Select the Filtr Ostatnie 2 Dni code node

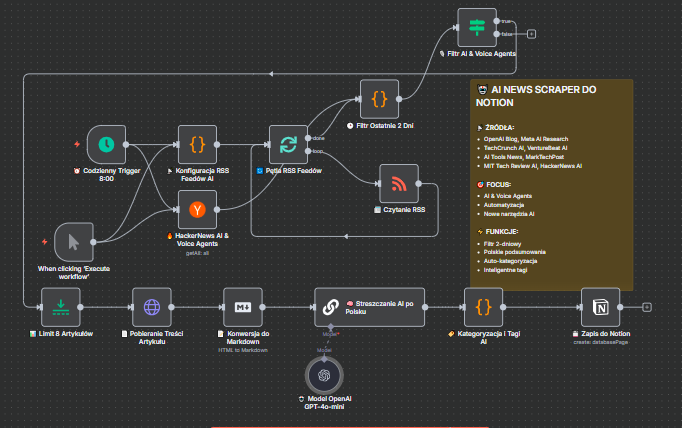pos(379,99)
